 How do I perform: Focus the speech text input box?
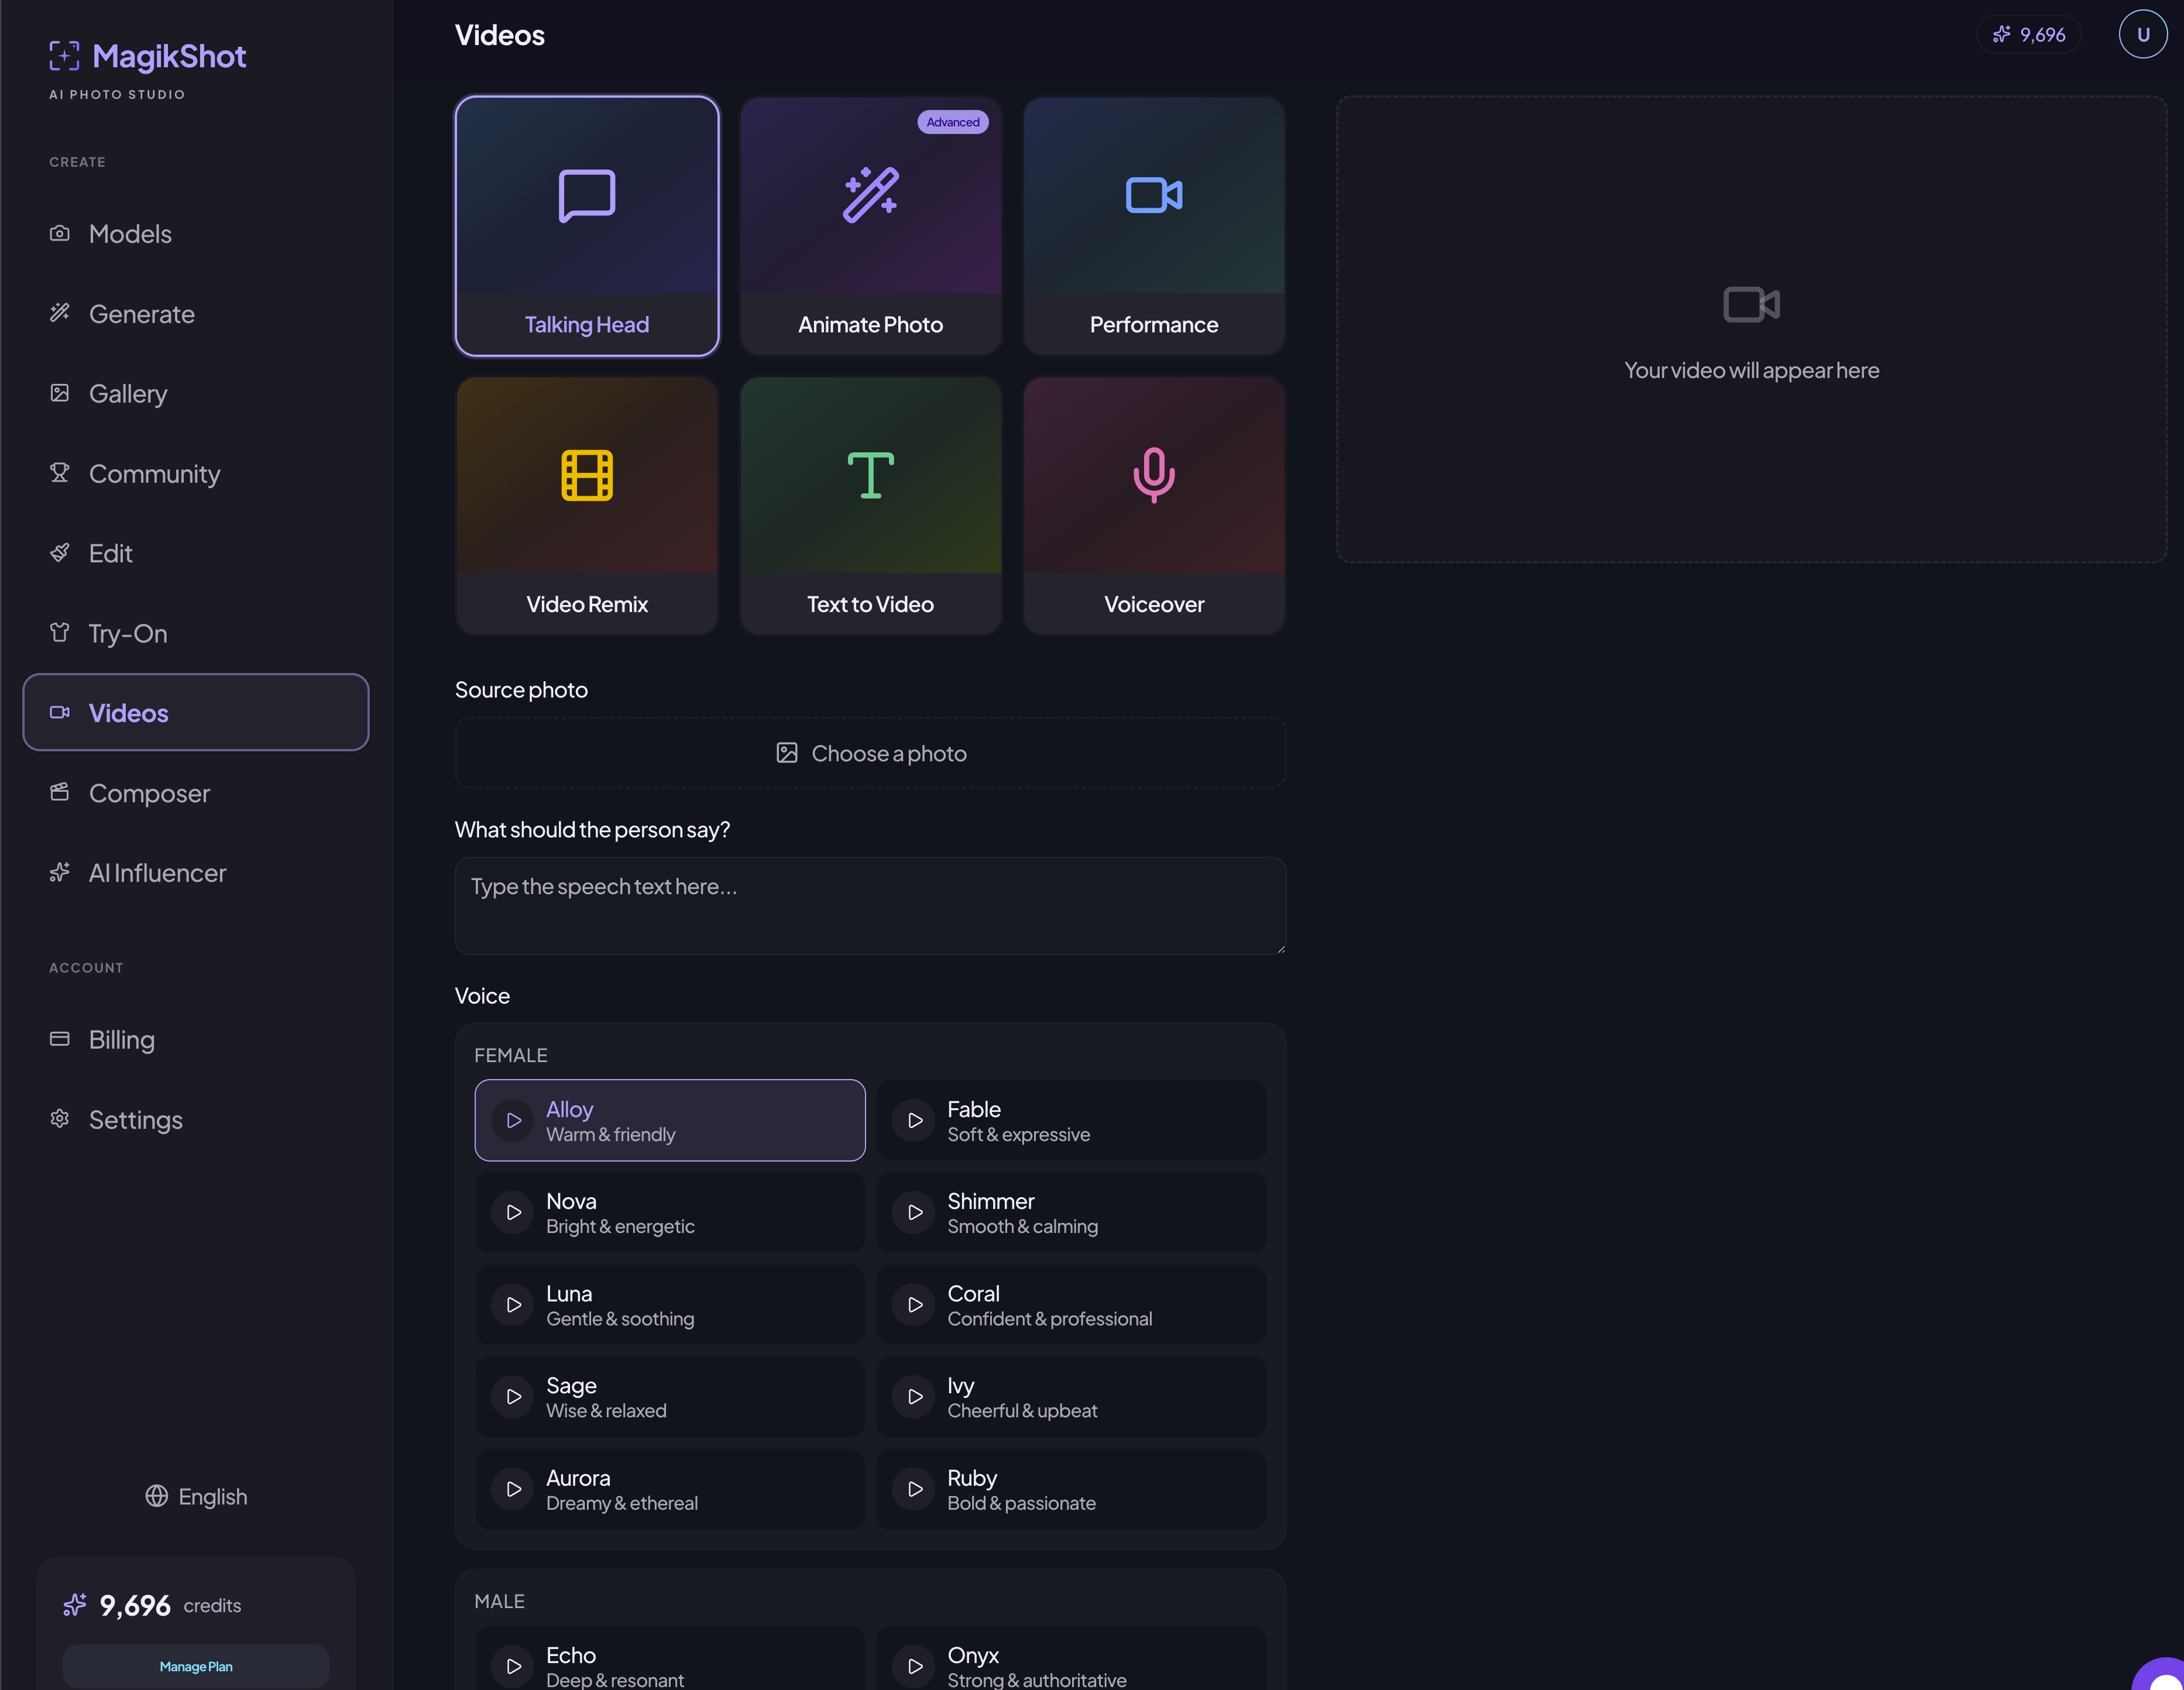coord(870,906)
